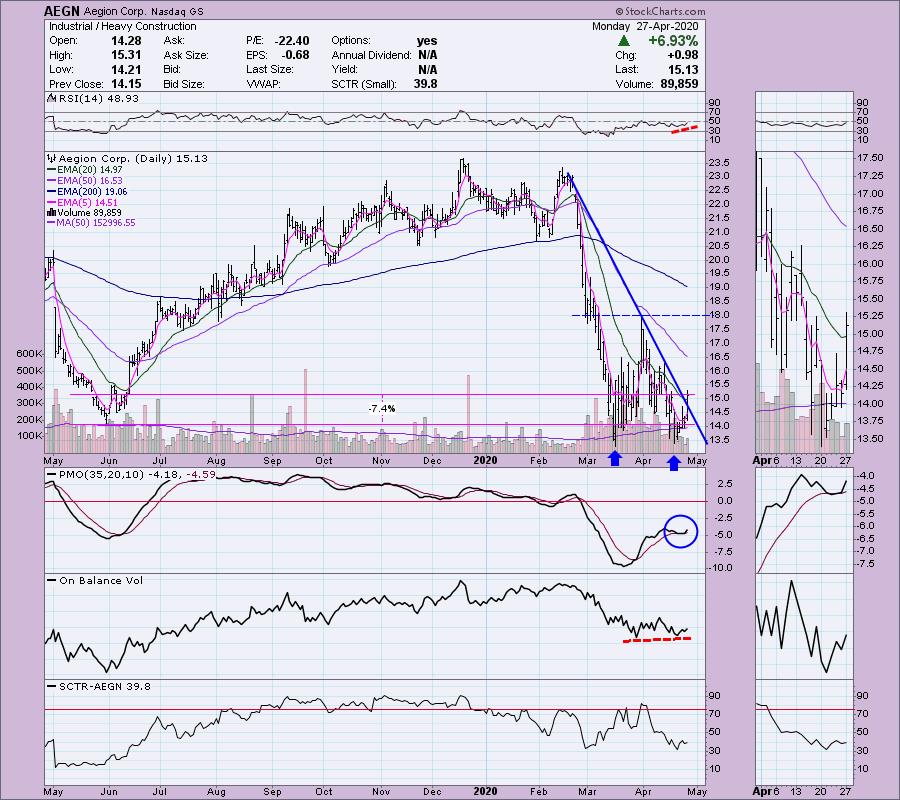Click the 13.50 label in the zoom panel
This screenshot has height=800, width=900.
[871, 439]
